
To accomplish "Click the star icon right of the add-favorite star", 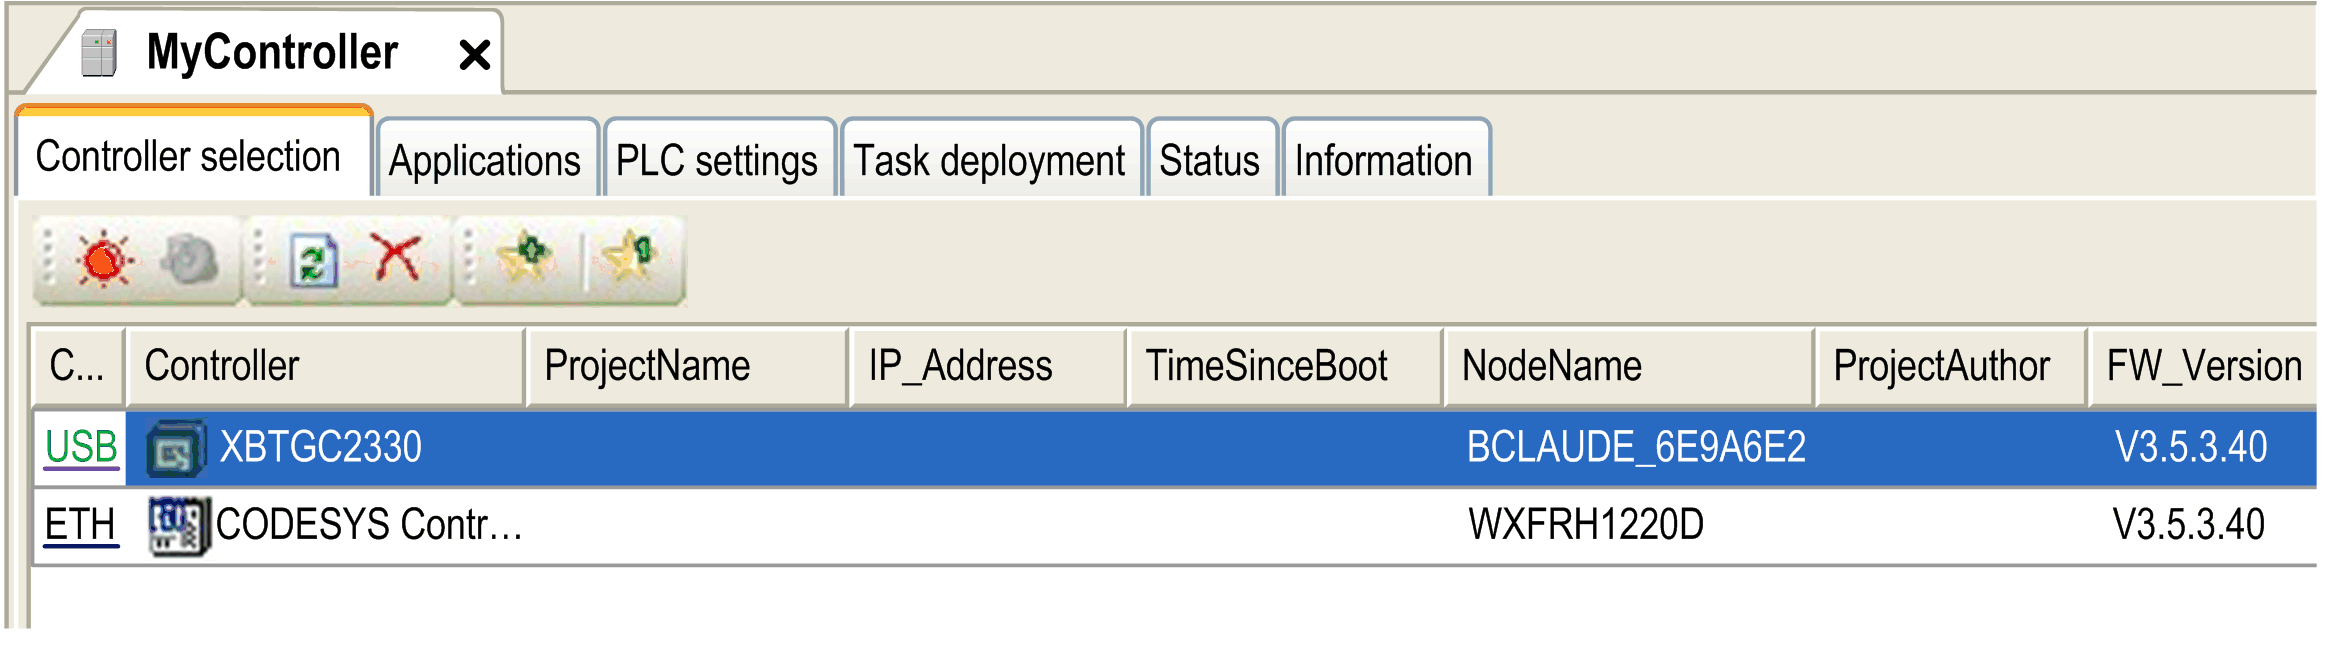I will click(632, 258).
